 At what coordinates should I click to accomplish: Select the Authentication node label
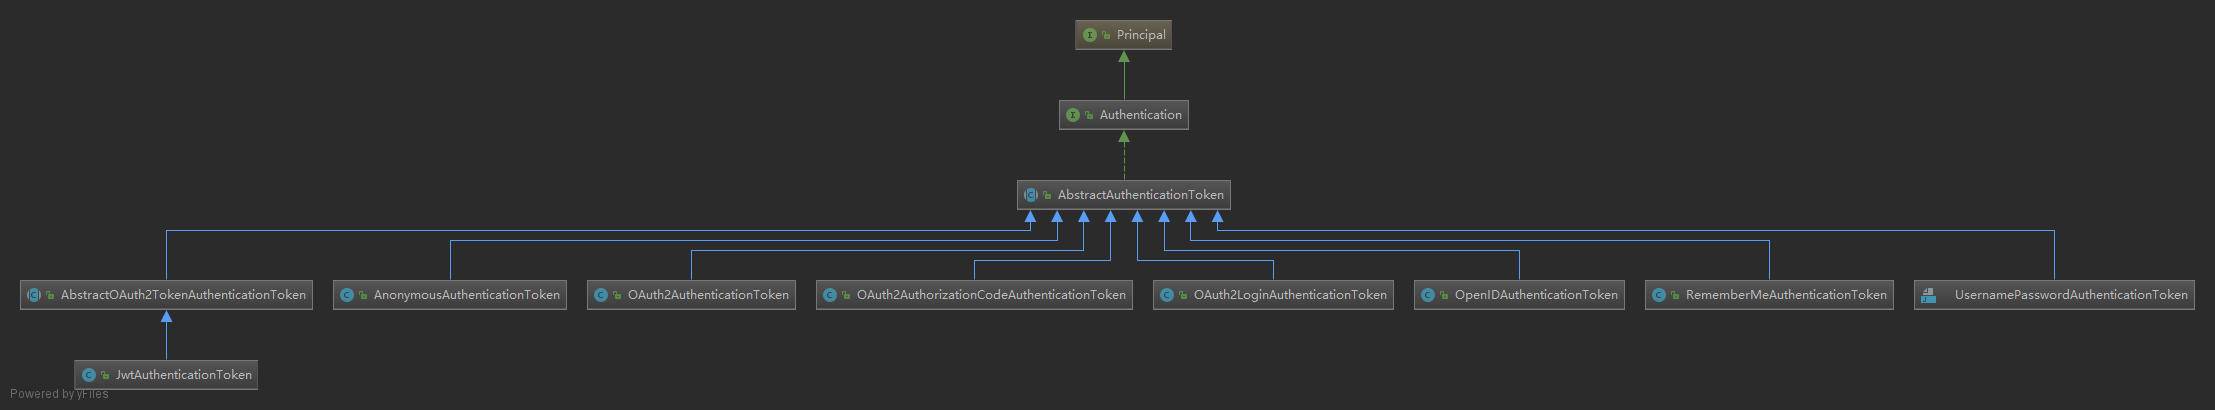(x=1140, y=115)
